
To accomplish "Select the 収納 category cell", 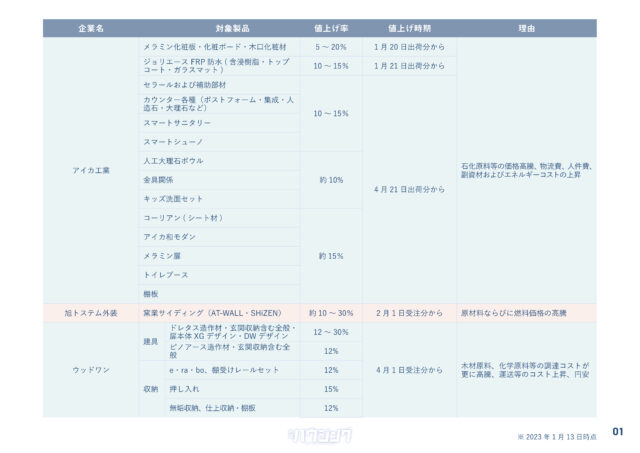I will click(151, 389).
